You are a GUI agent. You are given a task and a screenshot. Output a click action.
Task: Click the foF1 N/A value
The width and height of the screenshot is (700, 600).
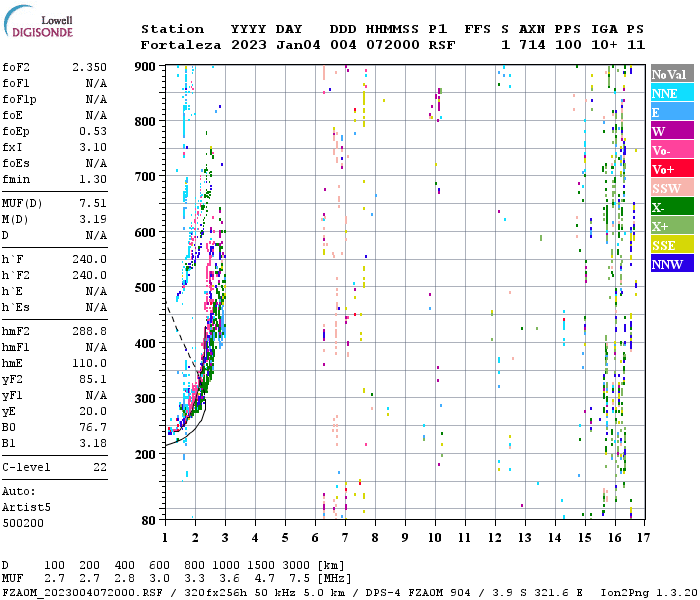click(x=96, y=83)
